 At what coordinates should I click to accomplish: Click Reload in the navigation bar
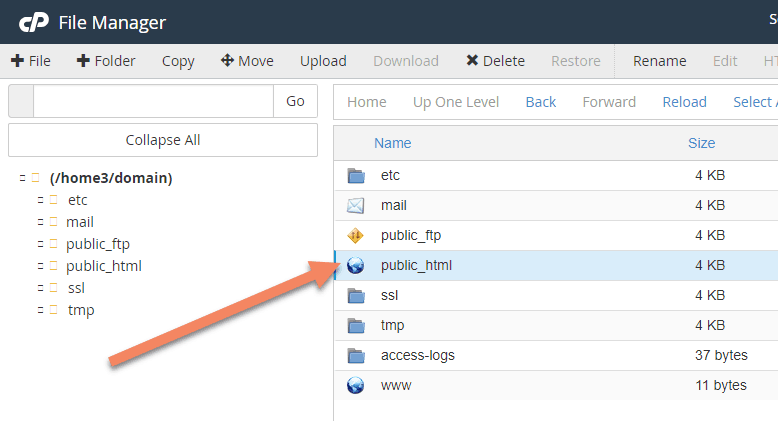click(684, 102)
